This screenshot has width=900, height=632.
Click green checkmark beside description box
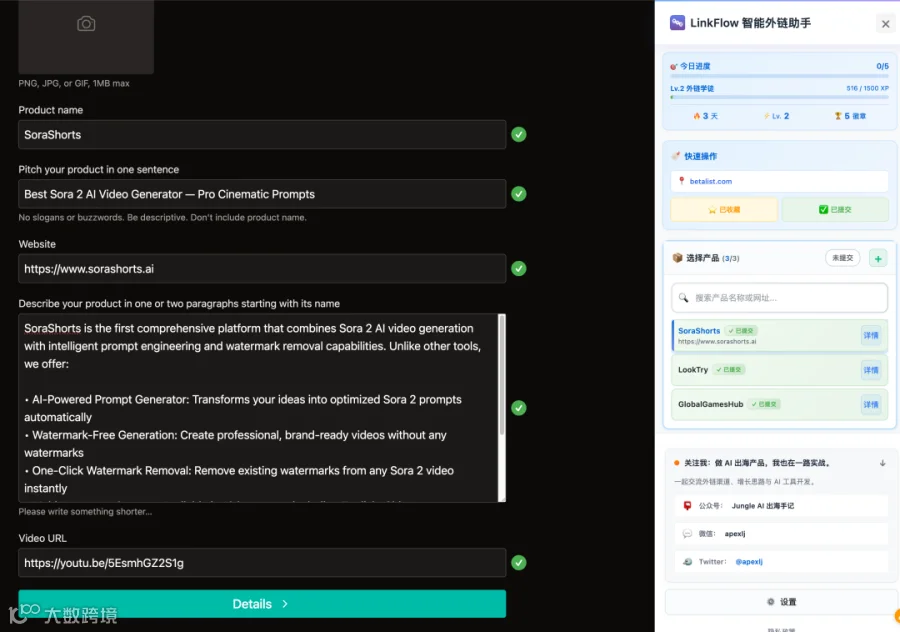[x=519, y=408]
